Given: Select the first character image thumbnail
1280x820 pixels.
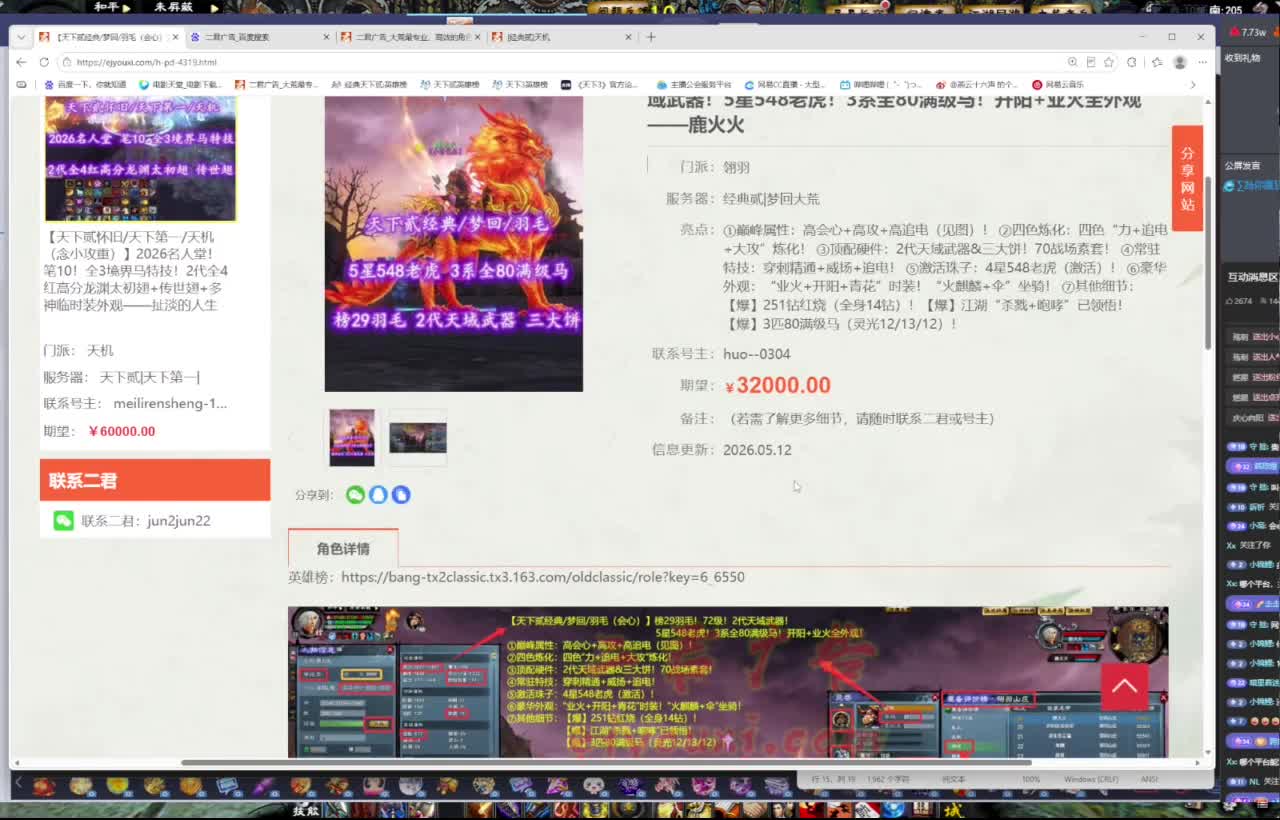Looking at the screenshot, I should tap(352, 437).
